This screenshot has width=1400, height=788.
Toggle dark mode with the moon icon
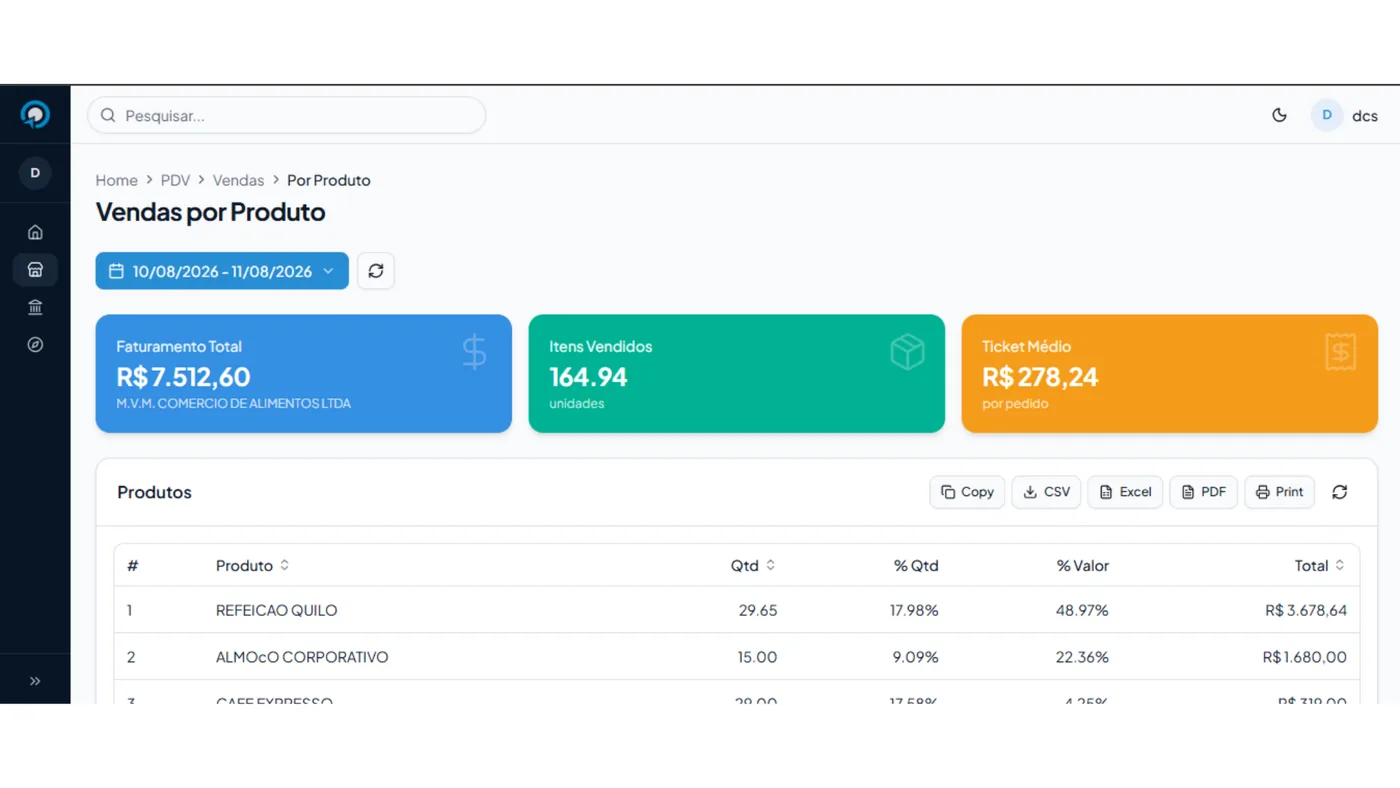[1279, 115]
